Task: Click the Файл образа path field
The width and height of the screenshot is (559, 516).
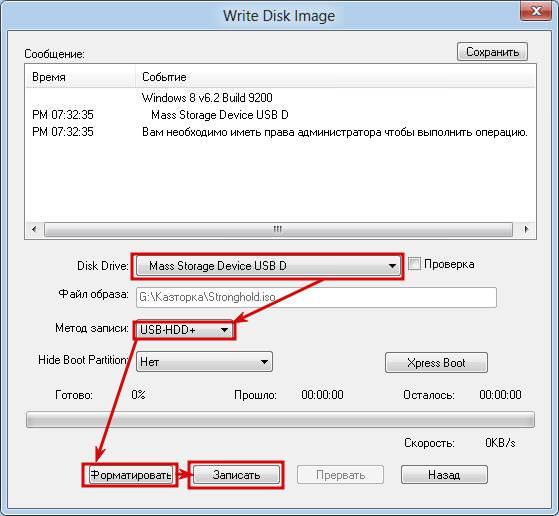Action: tap(316, 297)
